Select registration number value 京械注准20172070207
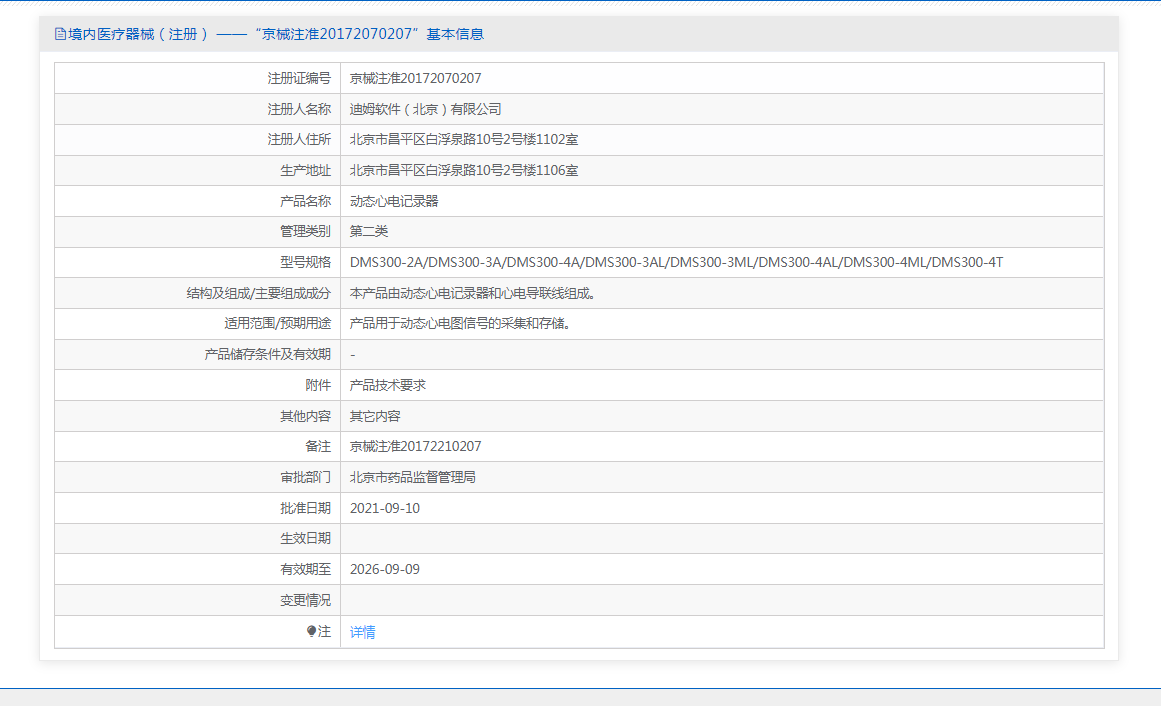Image resolution: width=1161 pixels, height=706 pixels. 415,79
